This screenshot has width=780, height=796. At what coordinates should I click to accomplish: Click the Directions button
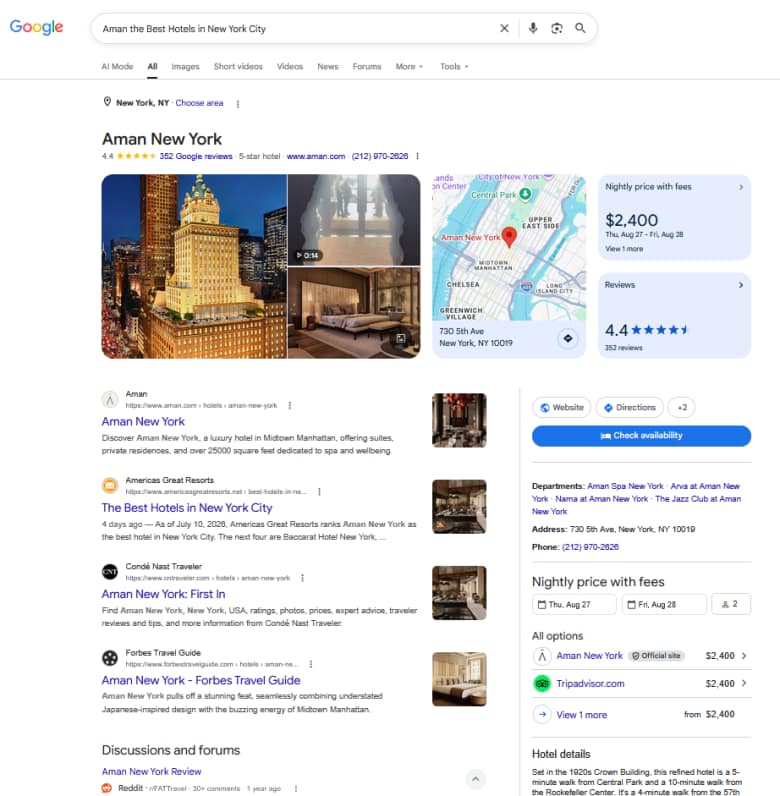630,408
